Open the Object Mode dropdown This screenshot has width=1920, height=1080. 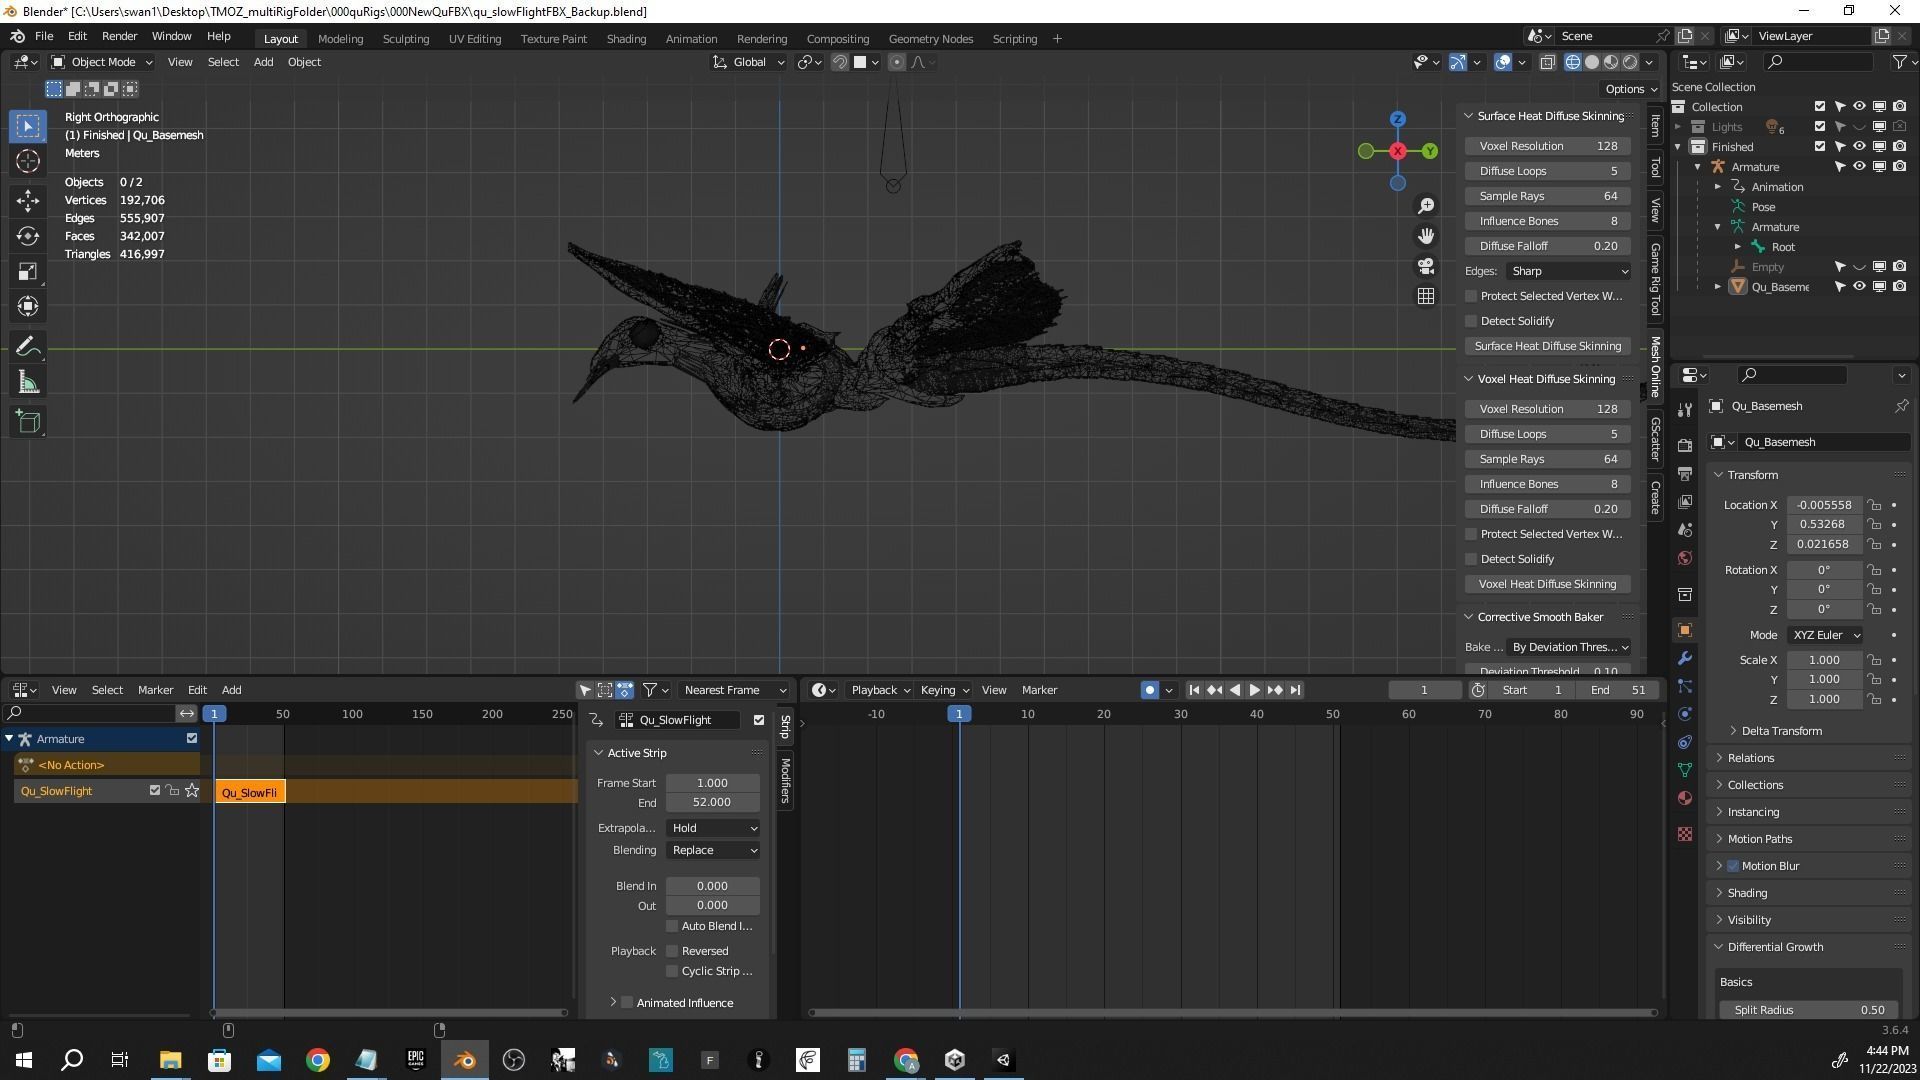tap(102, 62)
